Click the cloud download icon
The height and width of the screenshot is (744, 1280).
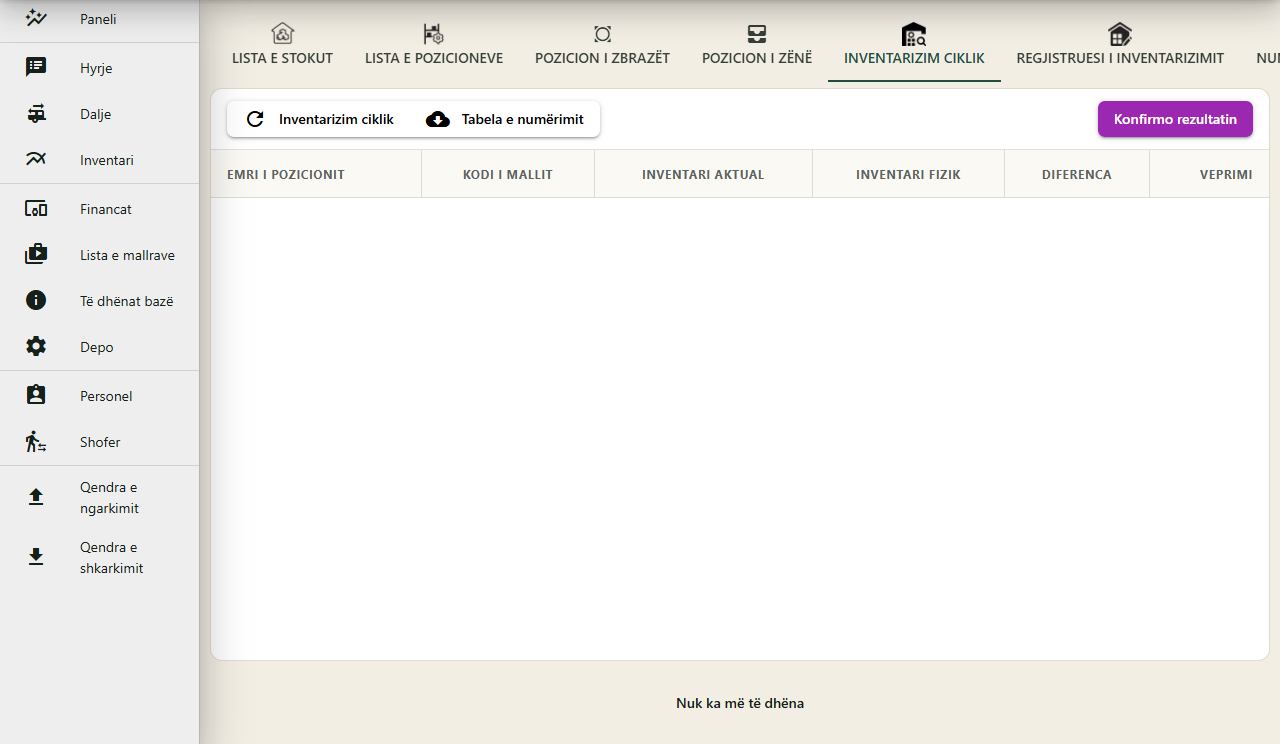tap(438, 119)
